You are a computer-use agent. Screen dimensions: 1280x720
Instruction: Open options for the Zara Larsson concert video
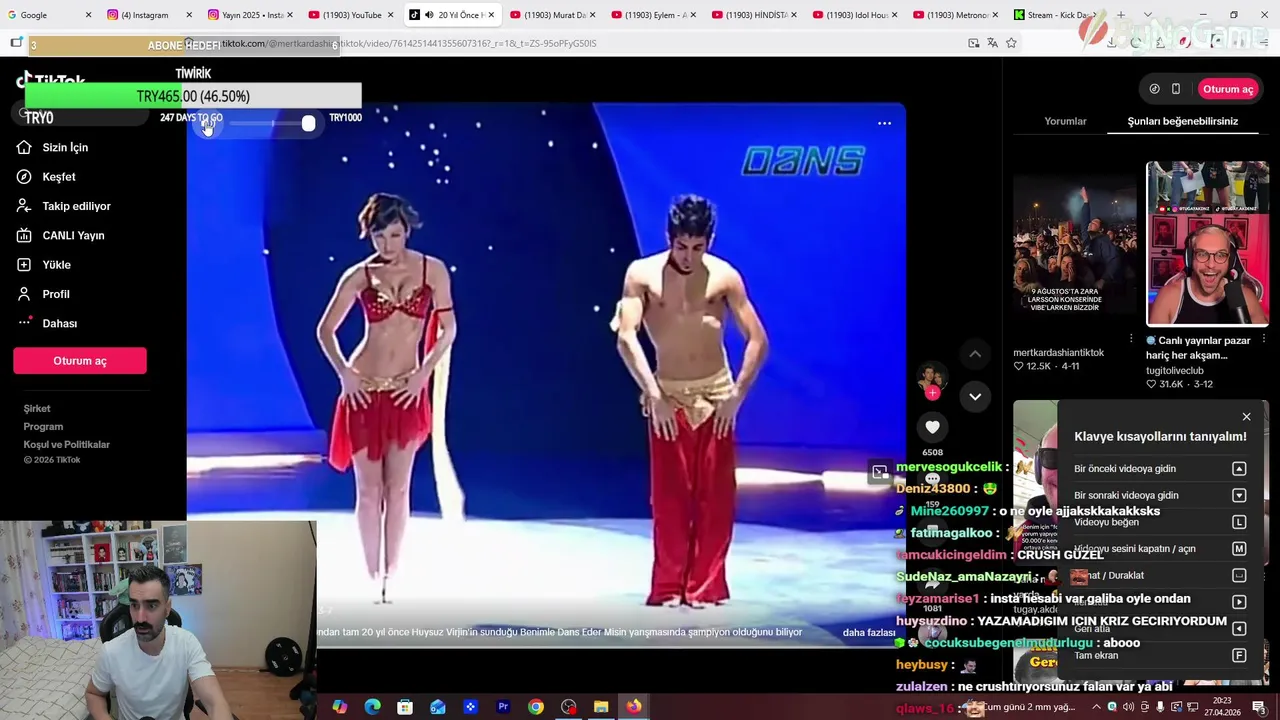point(1131,339)
